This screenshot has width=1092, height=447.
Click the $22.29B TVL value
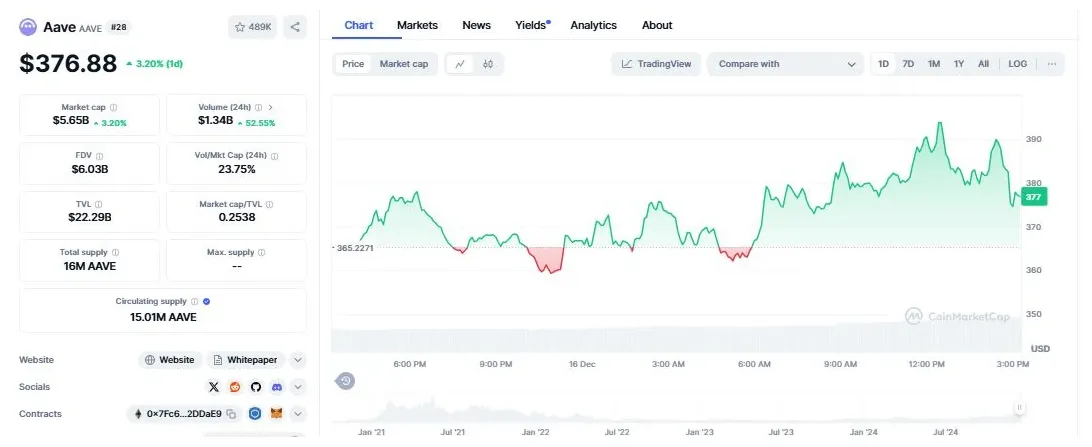88,218
